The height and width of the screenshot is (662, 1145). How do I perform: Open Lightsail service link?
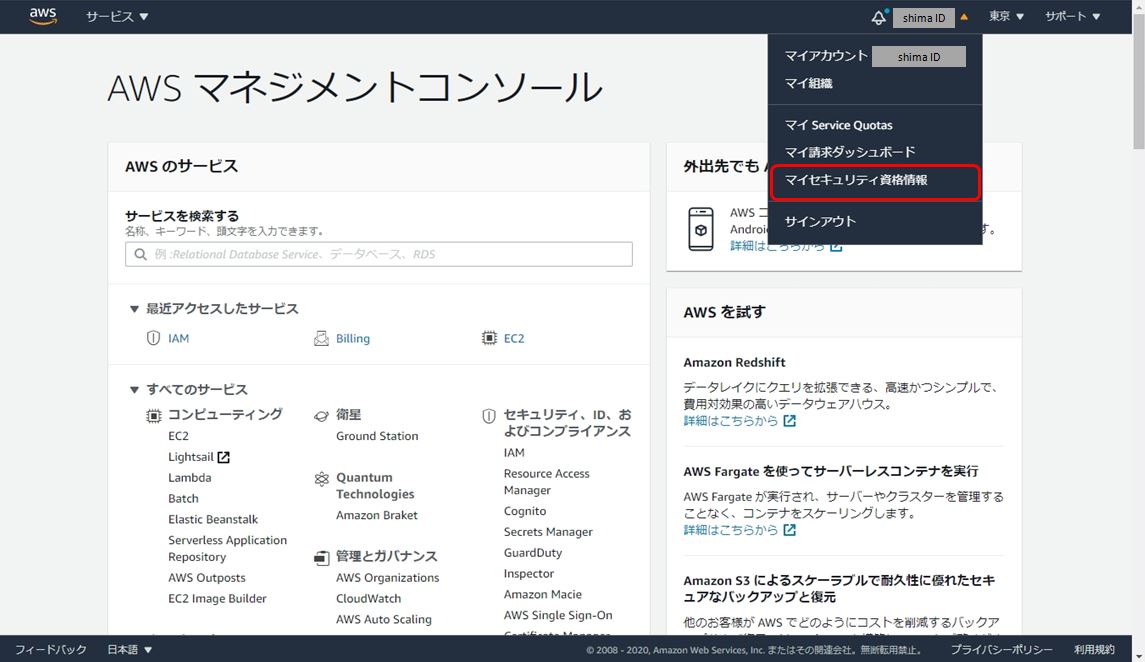click(x=191, y=457)
